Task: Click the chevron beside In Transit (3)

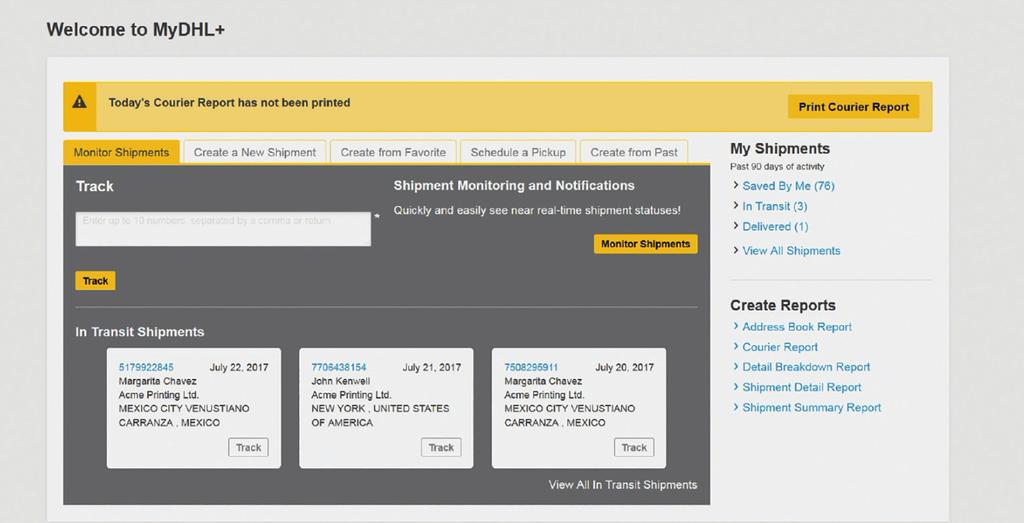Action: (736, 206)
